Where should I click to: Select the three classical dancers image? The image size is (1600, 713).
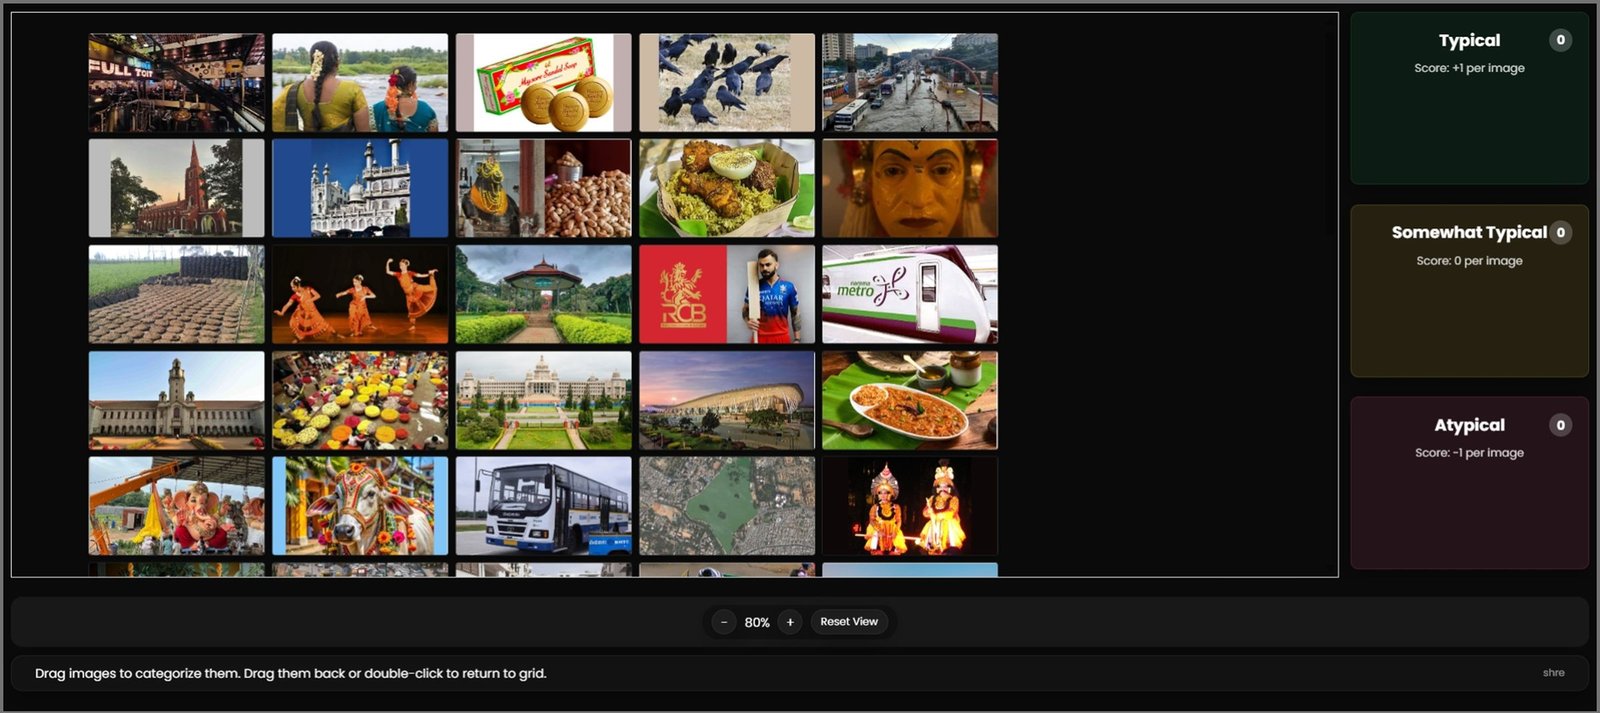(360, 294)
